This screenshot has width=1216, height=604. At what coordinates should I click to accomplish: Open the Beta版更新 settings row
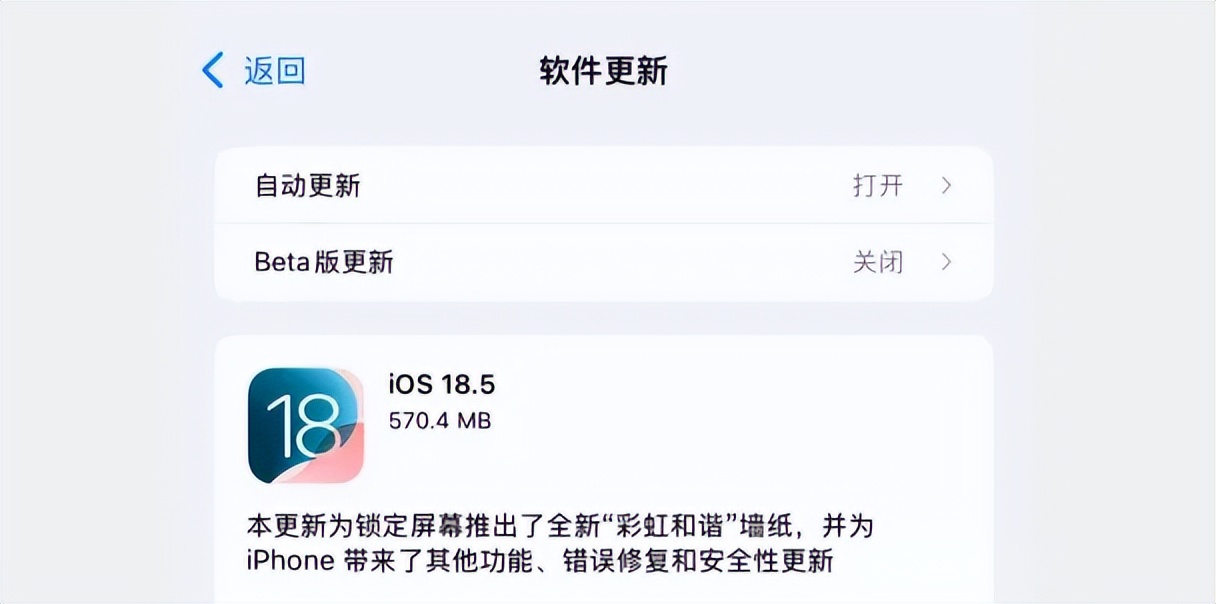coord(604,262)
